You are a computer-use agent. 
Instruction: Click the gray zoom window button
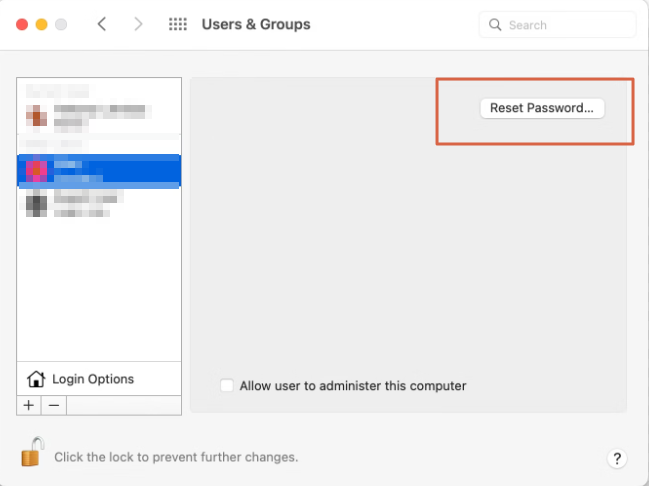click(x=61, y=24)
